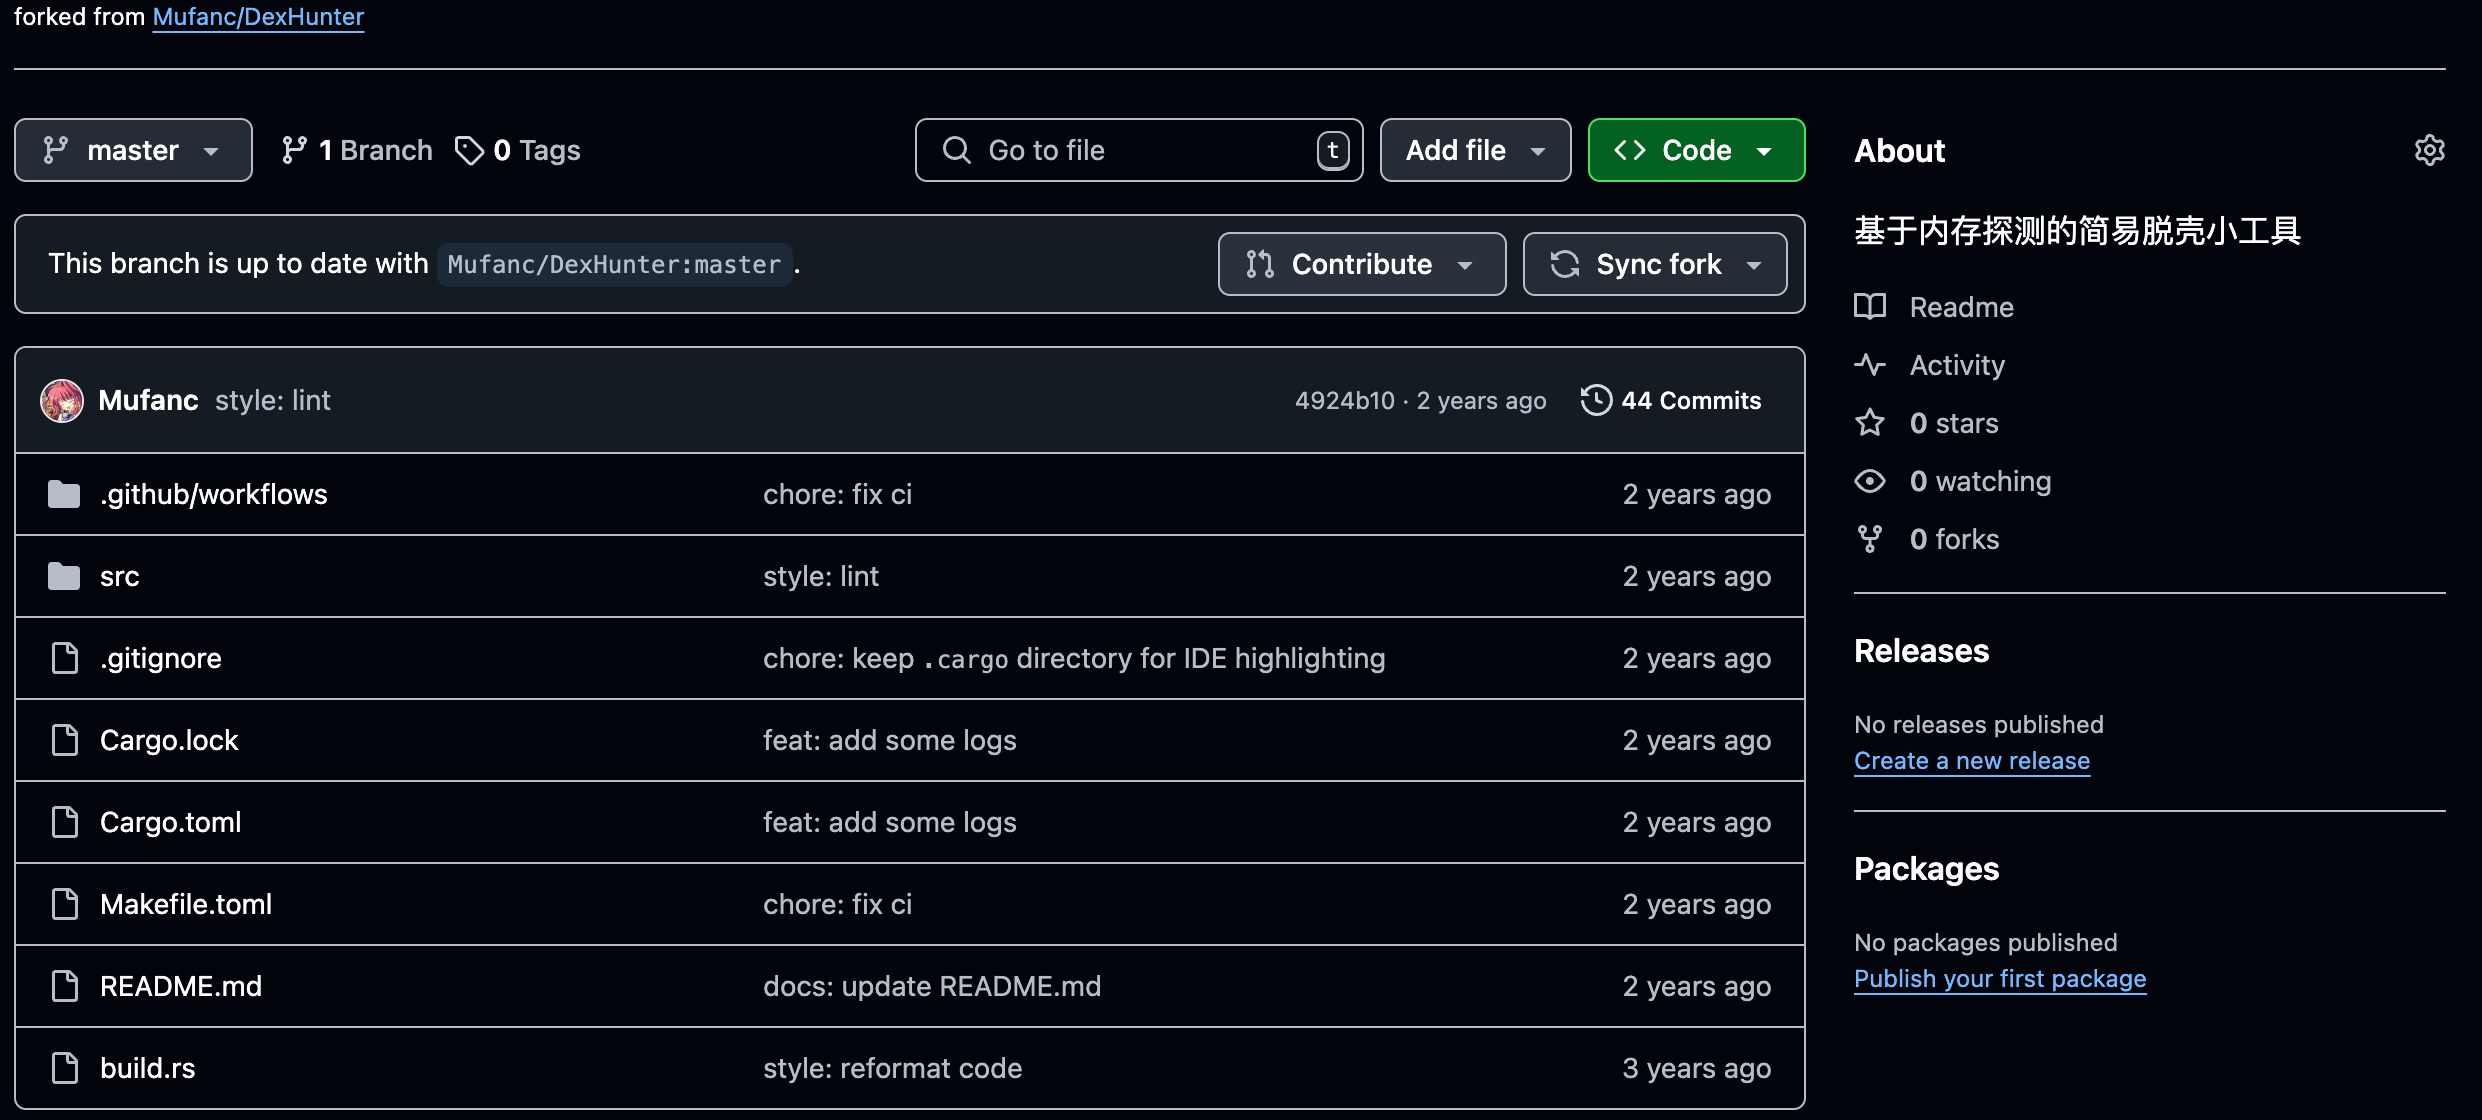Expand the Sync fork dropdown
The height and width of the screenshot is (1120, 2482).
coord(1655,264)
